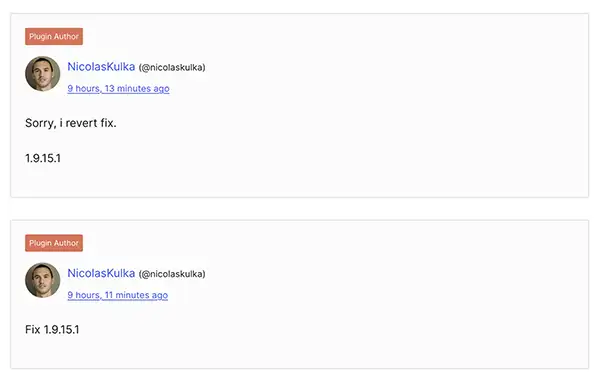Click the word 'Fix' before 1.9.15.1

pyautogui.click(x=33, y=329)
